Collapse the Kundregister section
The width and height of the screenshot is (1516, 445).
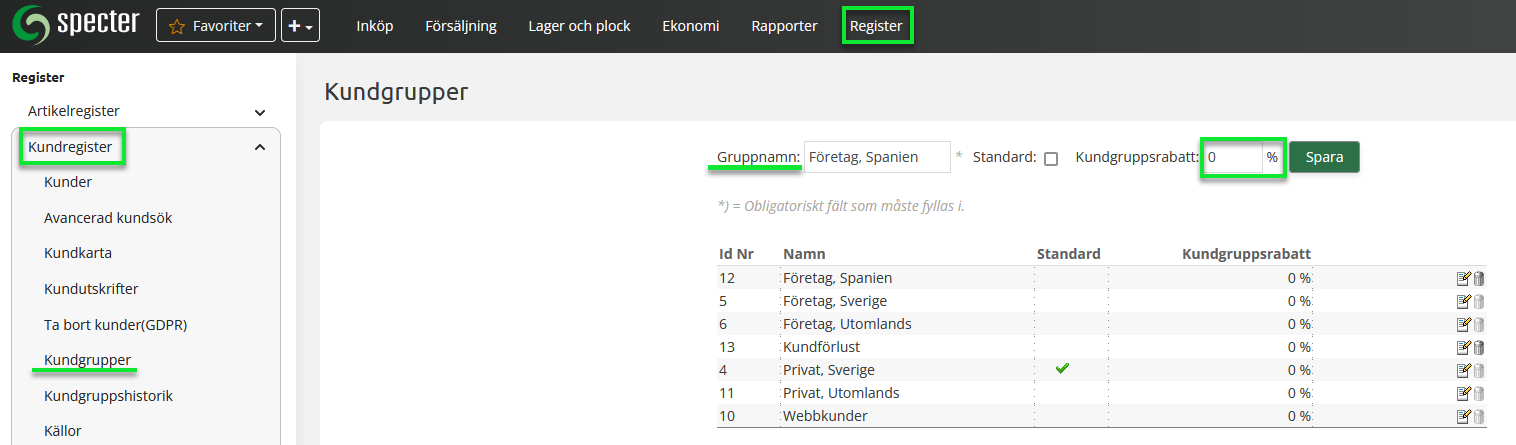click(260, 148)
